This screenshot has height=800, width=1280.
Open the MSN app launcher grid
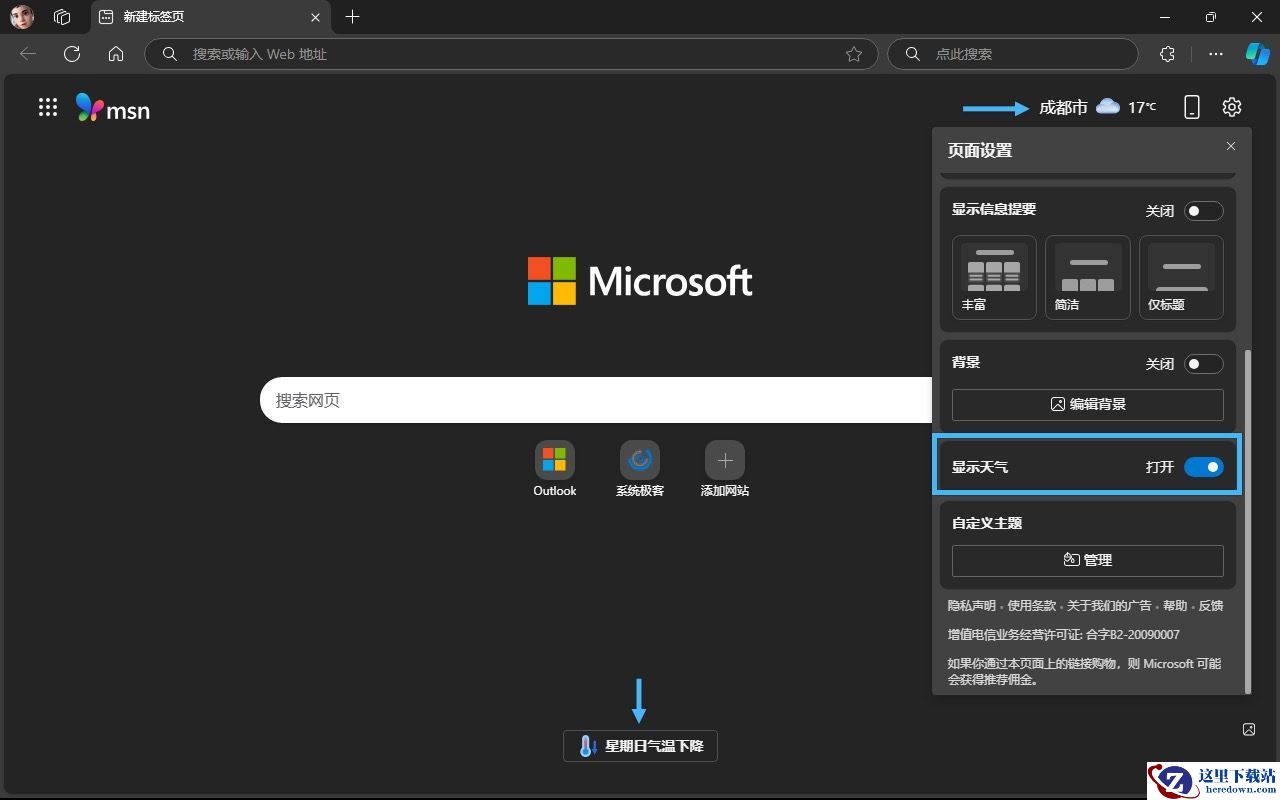click(x=48, y=107)
